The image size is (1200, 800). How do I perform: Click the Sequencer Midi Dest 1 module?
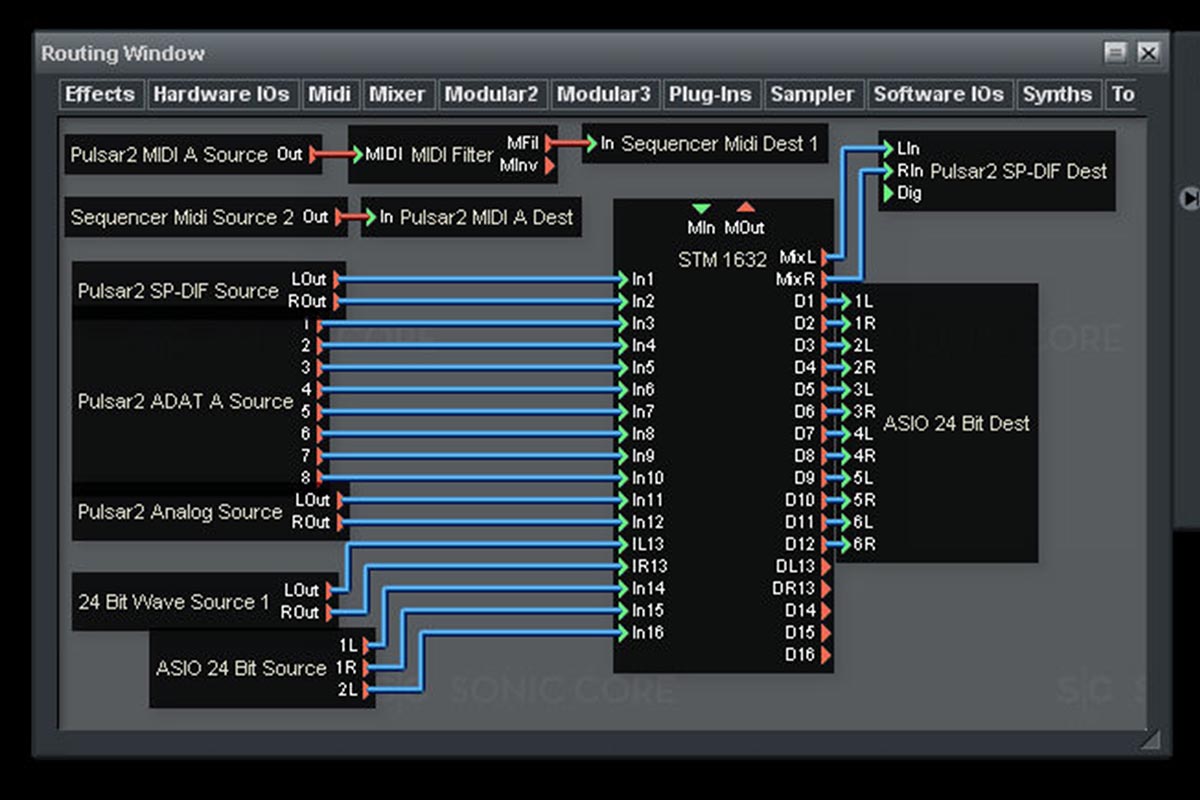718,144
